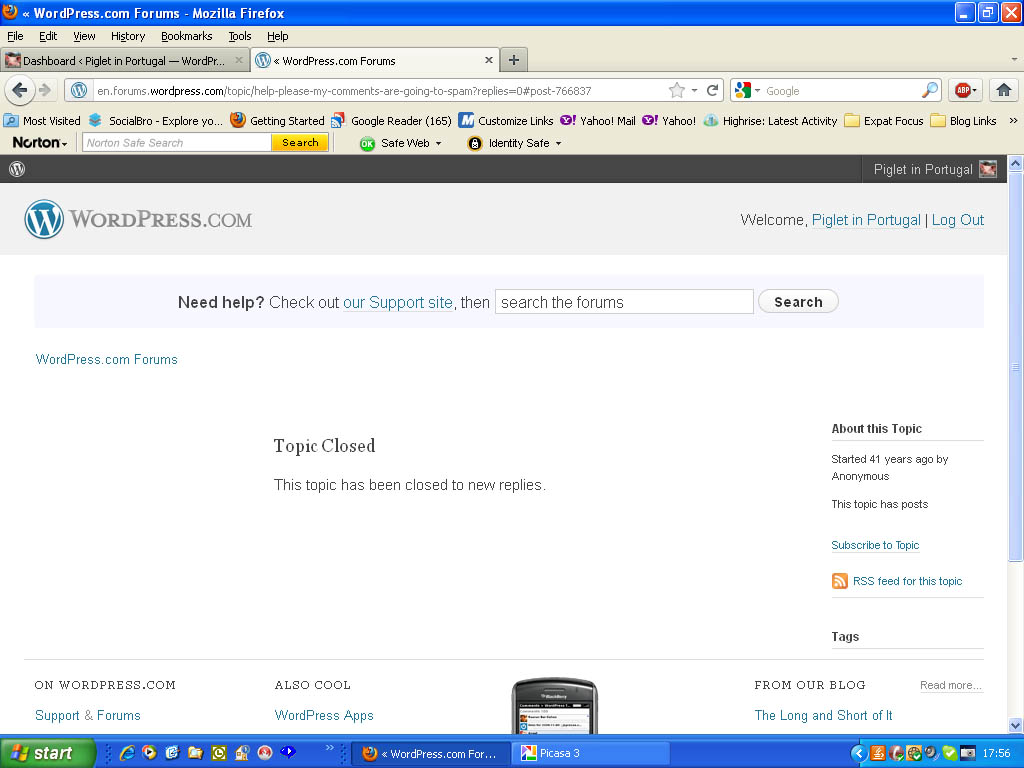
Task: Click the Log Out link
Action: 957,220
